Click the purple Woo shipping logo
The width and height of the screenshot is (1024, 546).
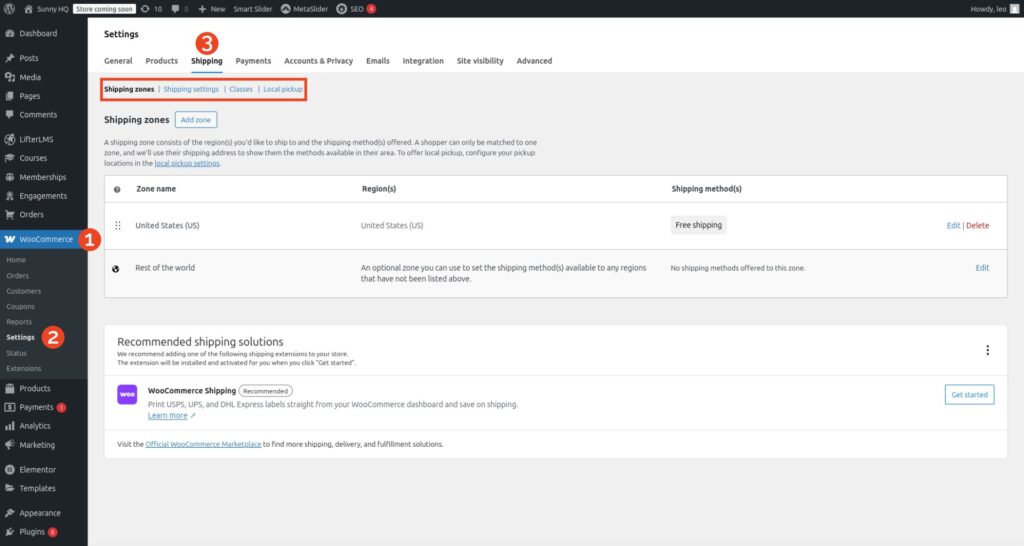[127, 394]
